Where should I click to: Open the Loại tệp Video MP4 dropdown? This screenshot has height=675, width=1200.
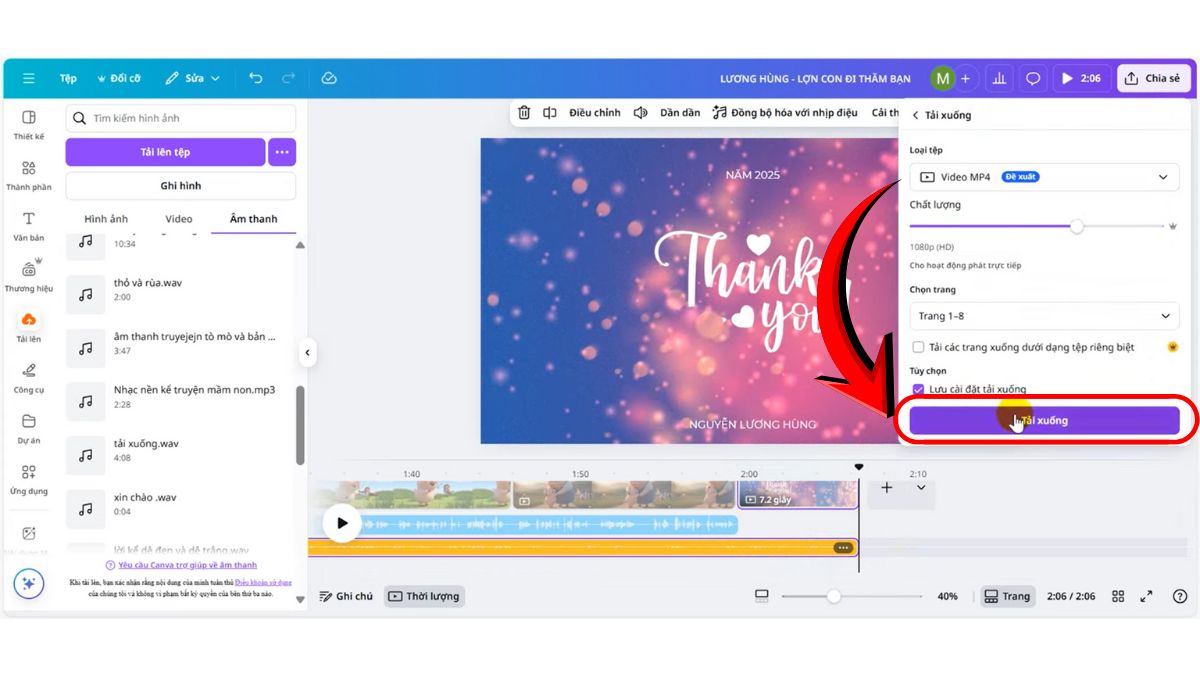(x=1044, y=176)
